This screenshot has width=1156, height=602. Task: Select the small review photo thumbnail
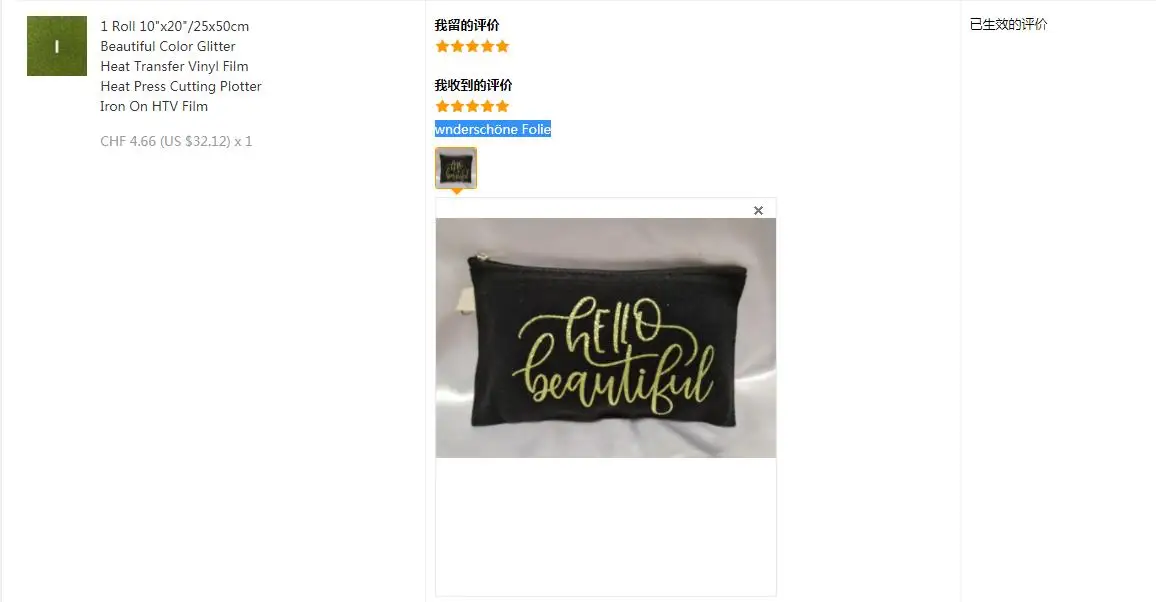click(x=456, y=167)
